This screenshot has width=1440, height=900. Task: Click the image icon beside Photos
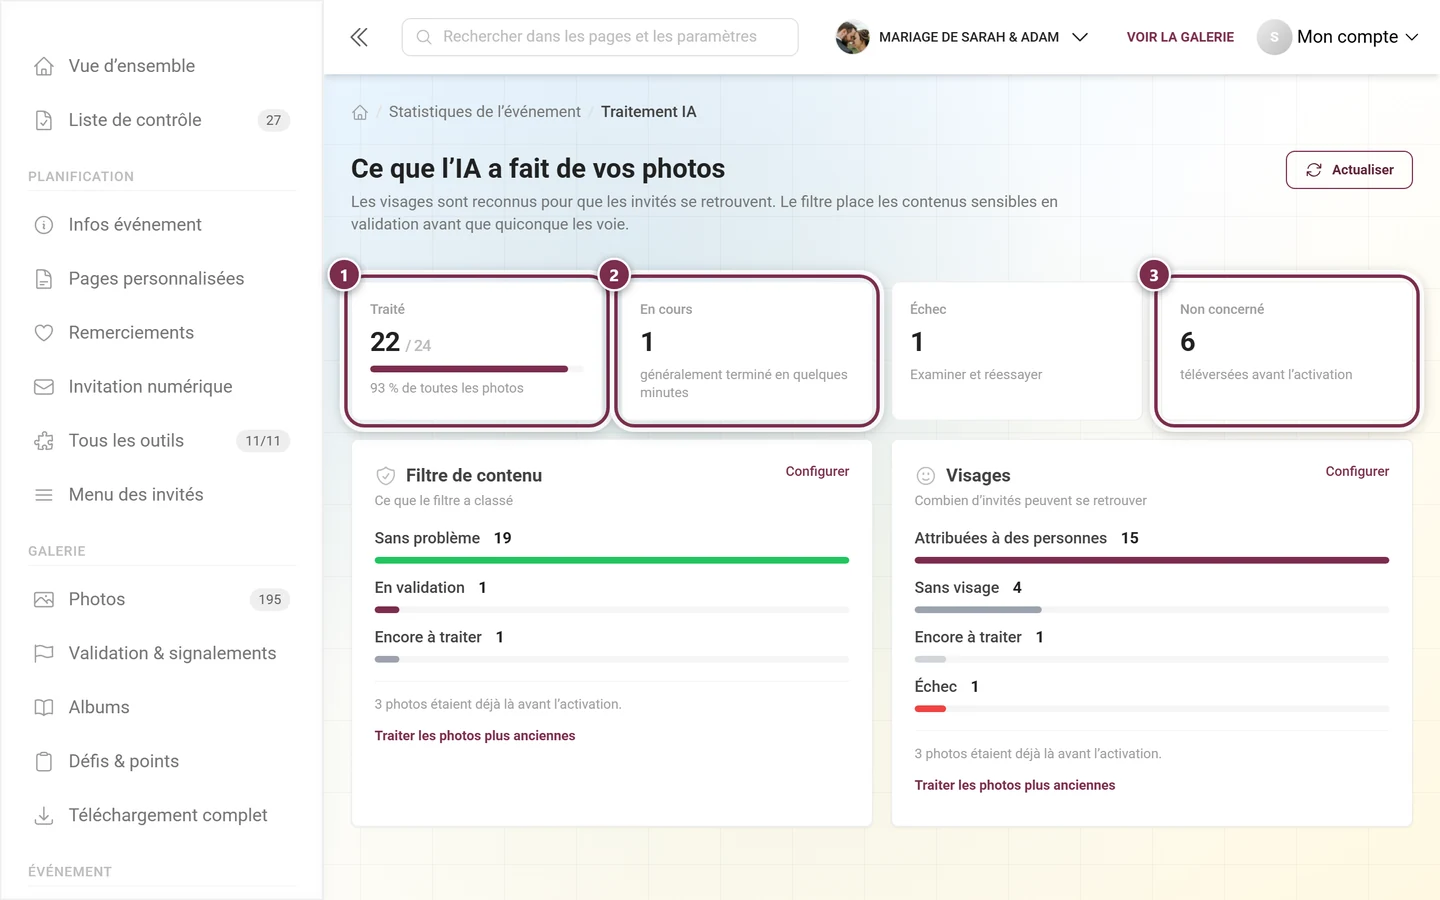tap(44, 600)
